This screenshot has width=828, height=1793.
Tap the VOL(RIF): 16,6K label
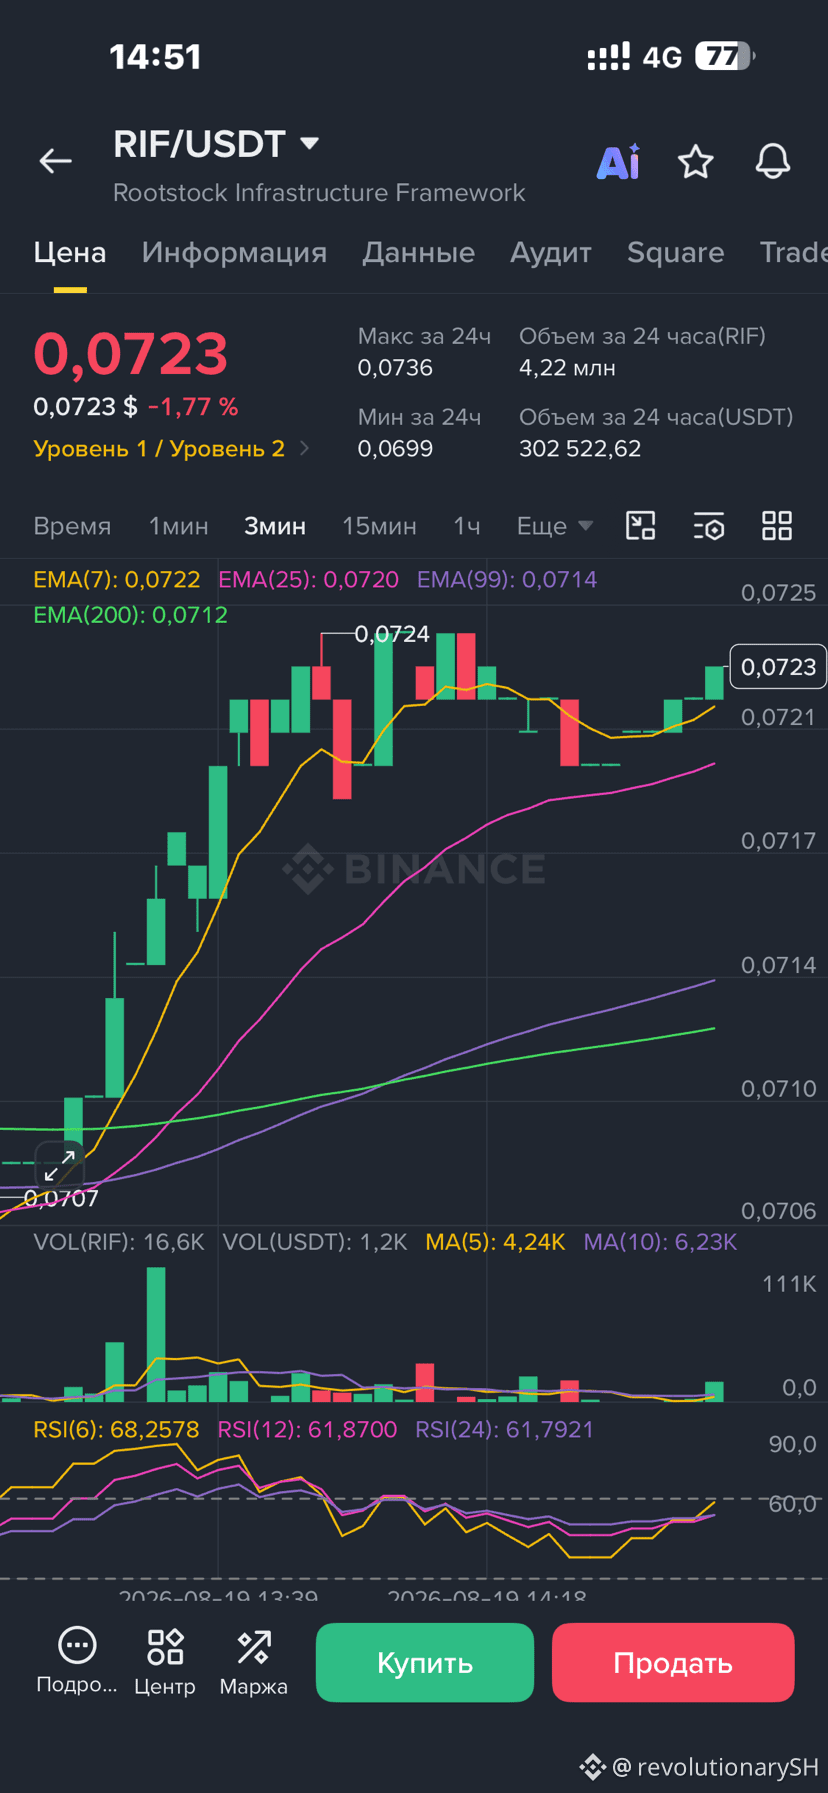pyautogui.click(x=118, y=1242)
